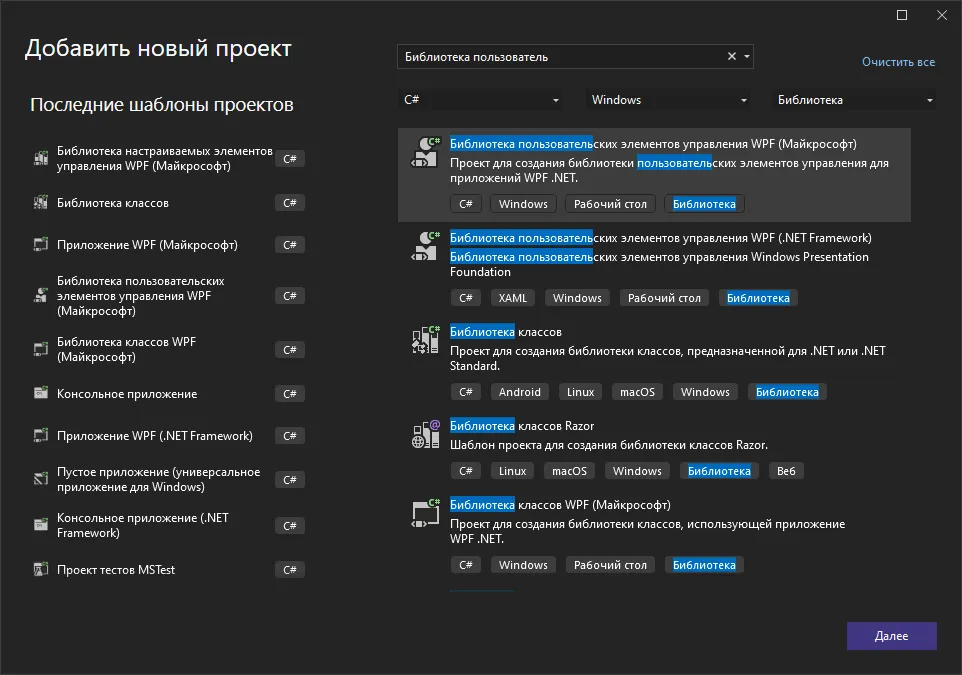
Task: Click the 'Пустое приложение (универсальное...)' icon
Action: 40,479
